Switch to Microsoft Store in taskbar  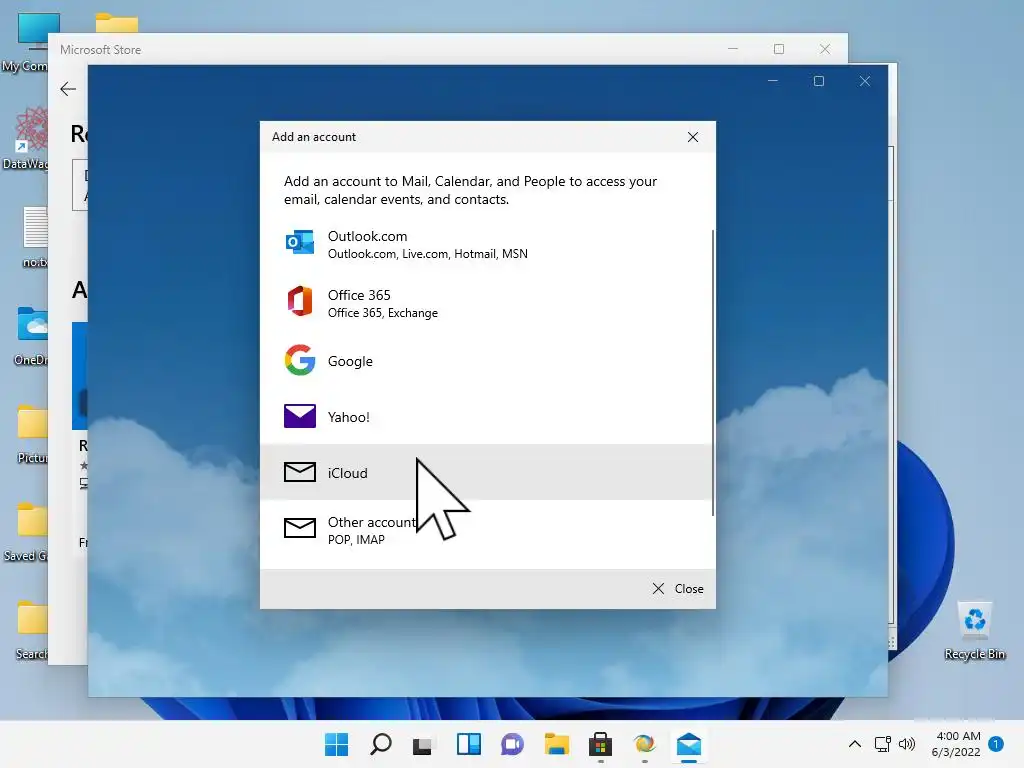coord(600,744)
